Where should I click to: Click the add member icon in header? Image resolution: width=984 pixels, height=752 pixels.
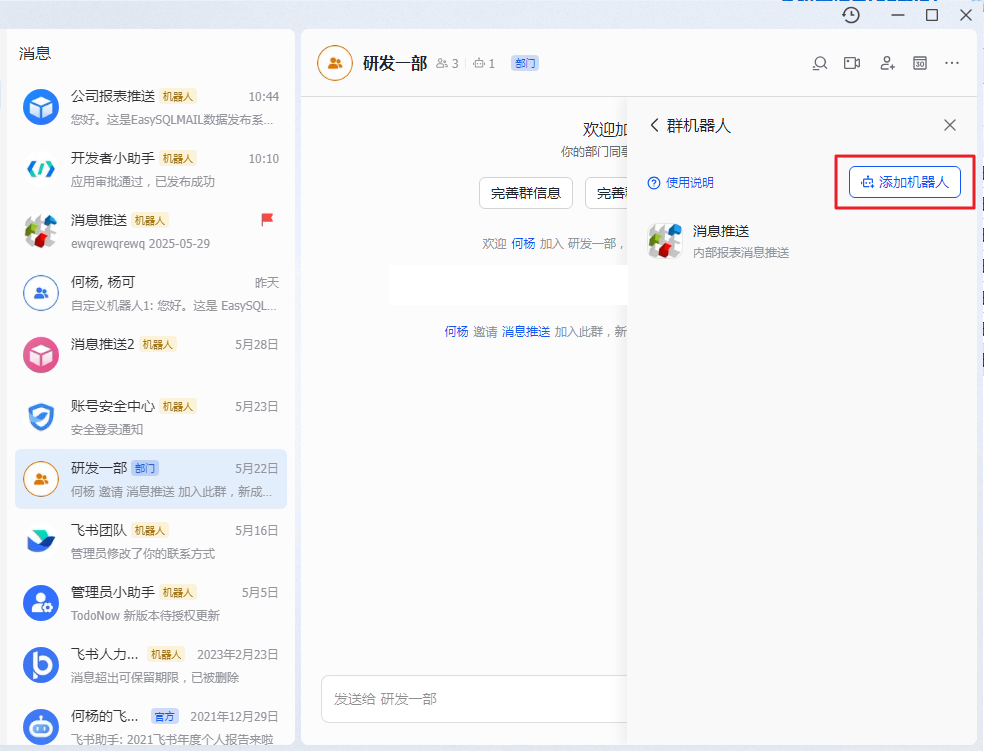coord(887,63)
